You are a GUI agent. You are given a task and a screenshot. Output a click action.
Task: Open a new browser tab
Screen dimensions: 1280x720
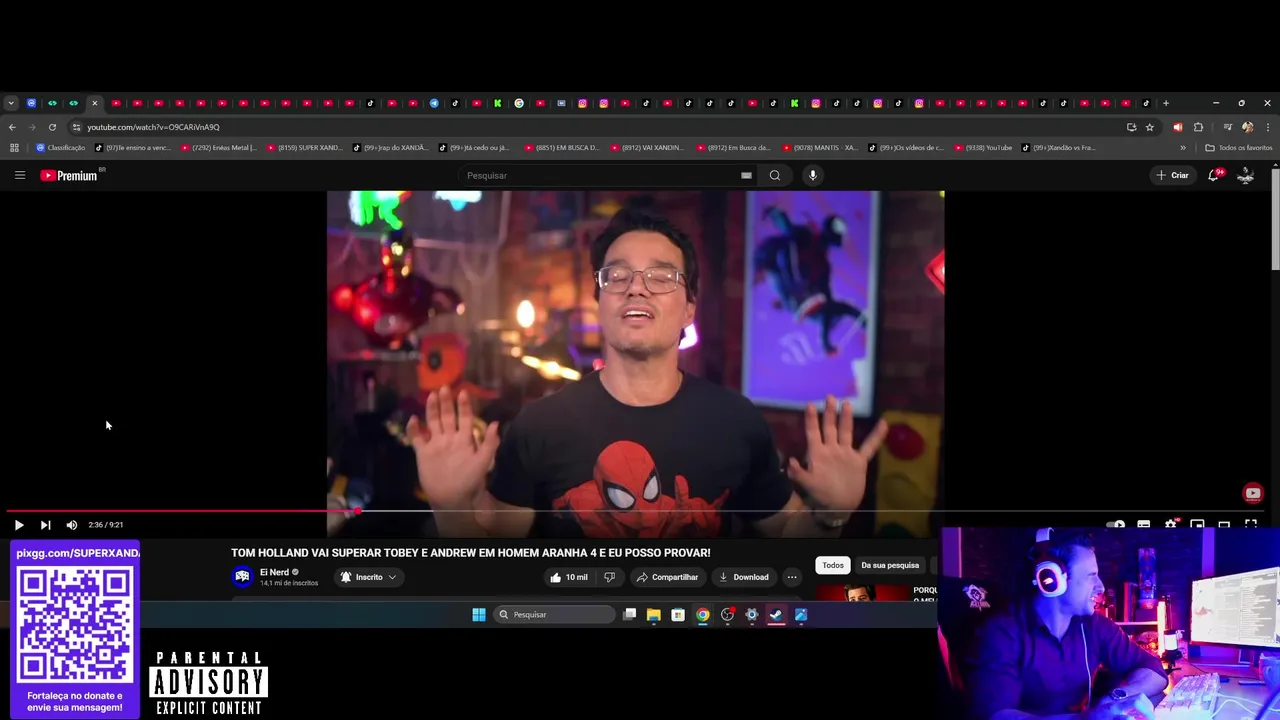tap(1166, 103)
